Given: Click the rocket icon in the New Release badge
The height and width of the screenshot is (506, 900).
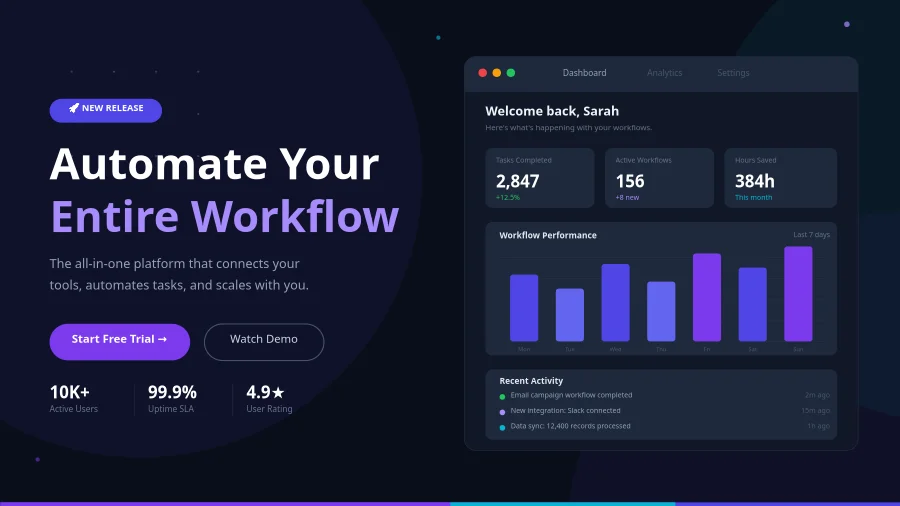Looking at the screenshot, I should click(x=74, y=108).
